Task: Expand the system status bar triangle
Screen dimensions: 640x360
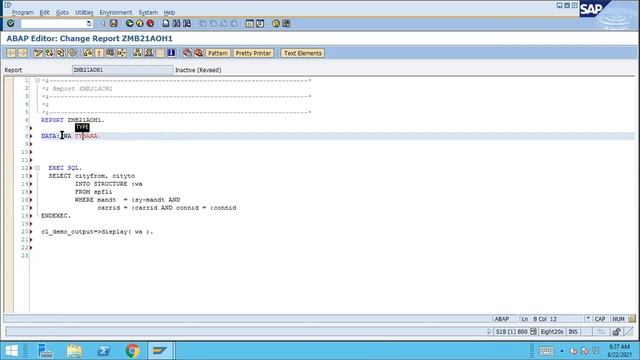Action: pyautogui.click(x=489, y=331)
